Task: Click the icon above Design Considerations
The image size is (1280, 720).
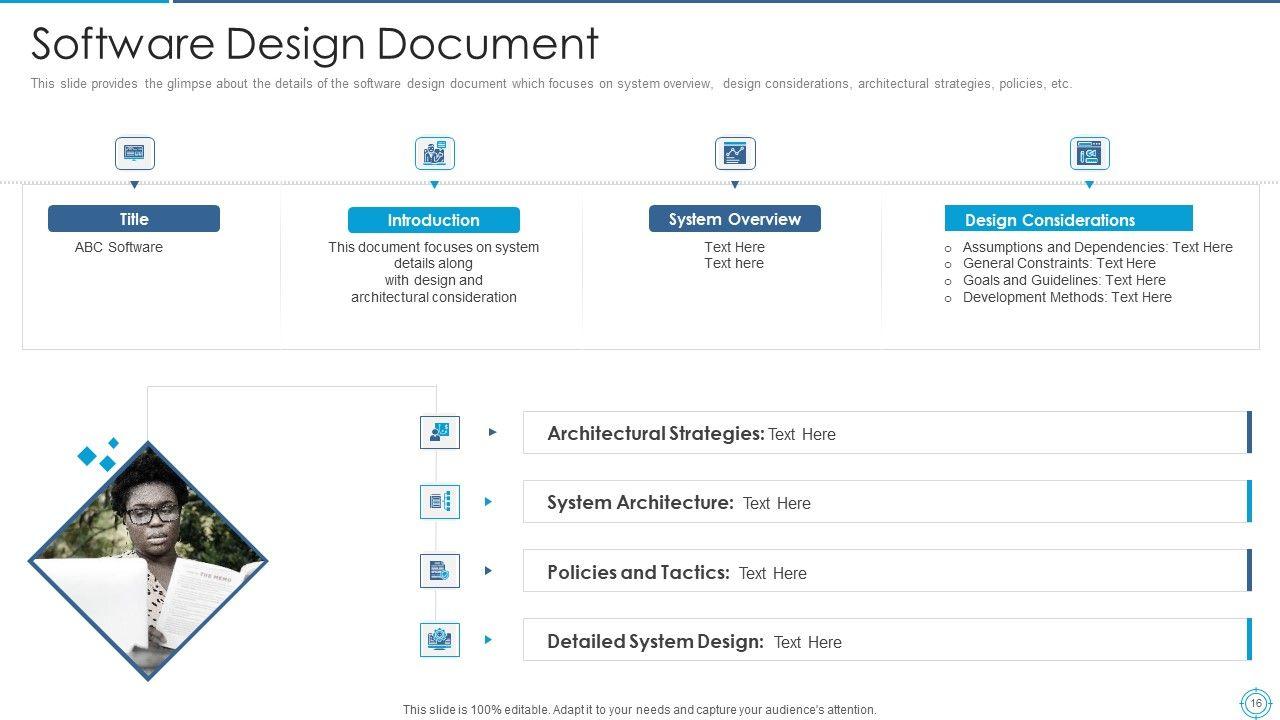Action: 1089,154
